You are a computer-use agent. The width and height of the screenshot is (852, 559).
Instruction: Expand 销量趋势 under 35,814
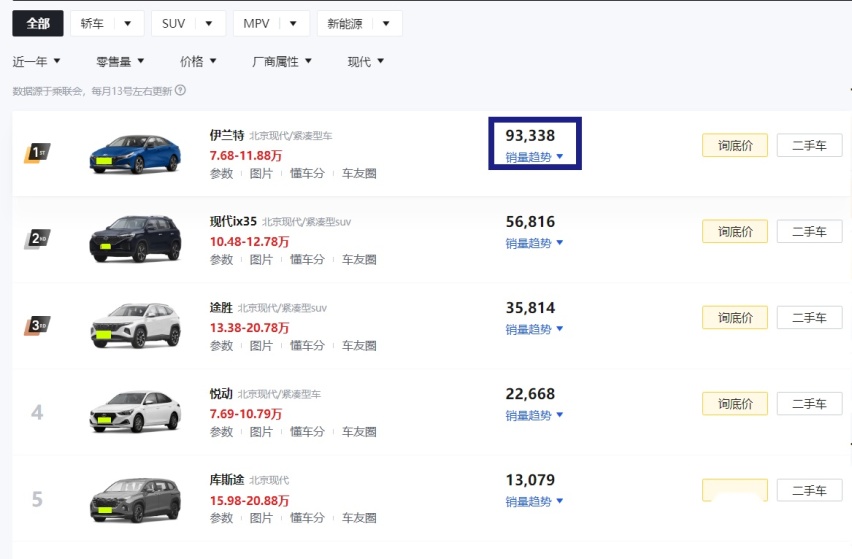(x=534, y=329)
